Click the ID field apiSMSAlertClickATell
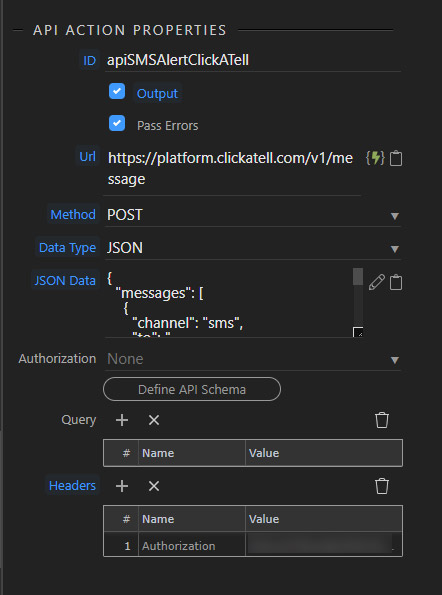The image size is (442, 595). tap(253, 61)
